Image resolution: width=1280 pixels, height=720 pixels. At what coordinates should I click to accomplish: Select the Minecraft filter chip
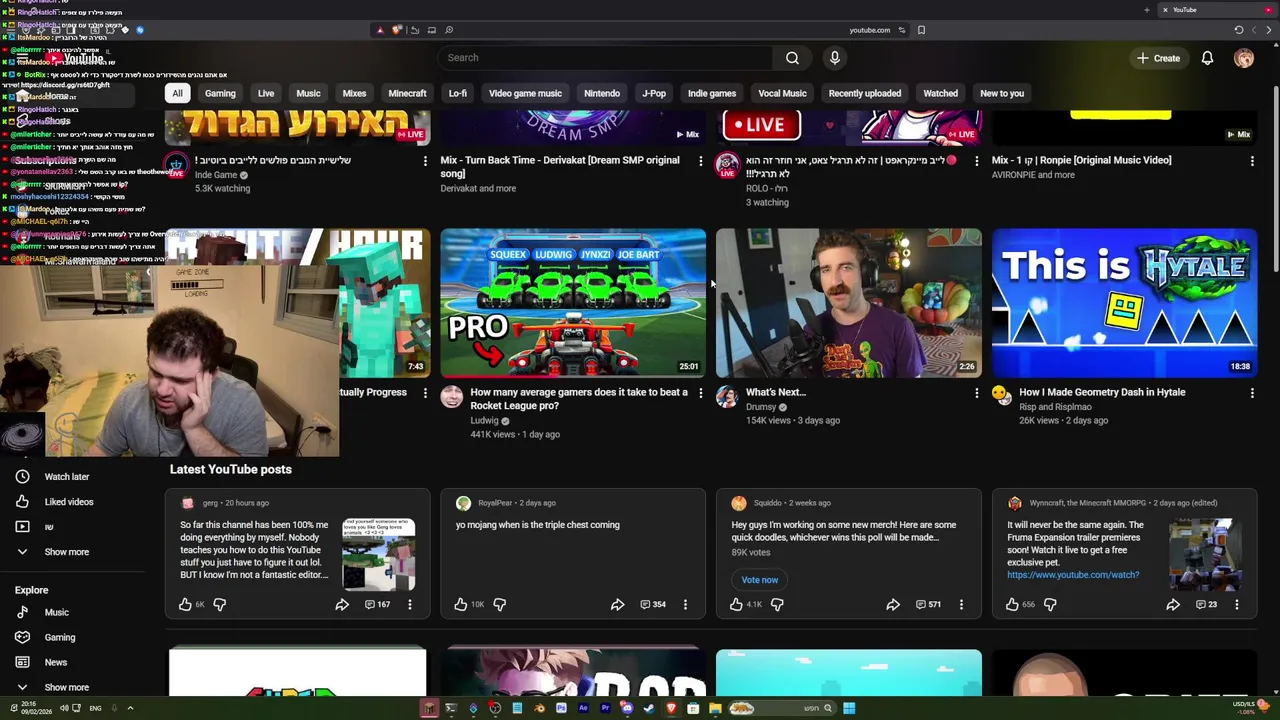click(x=407, y=93)
